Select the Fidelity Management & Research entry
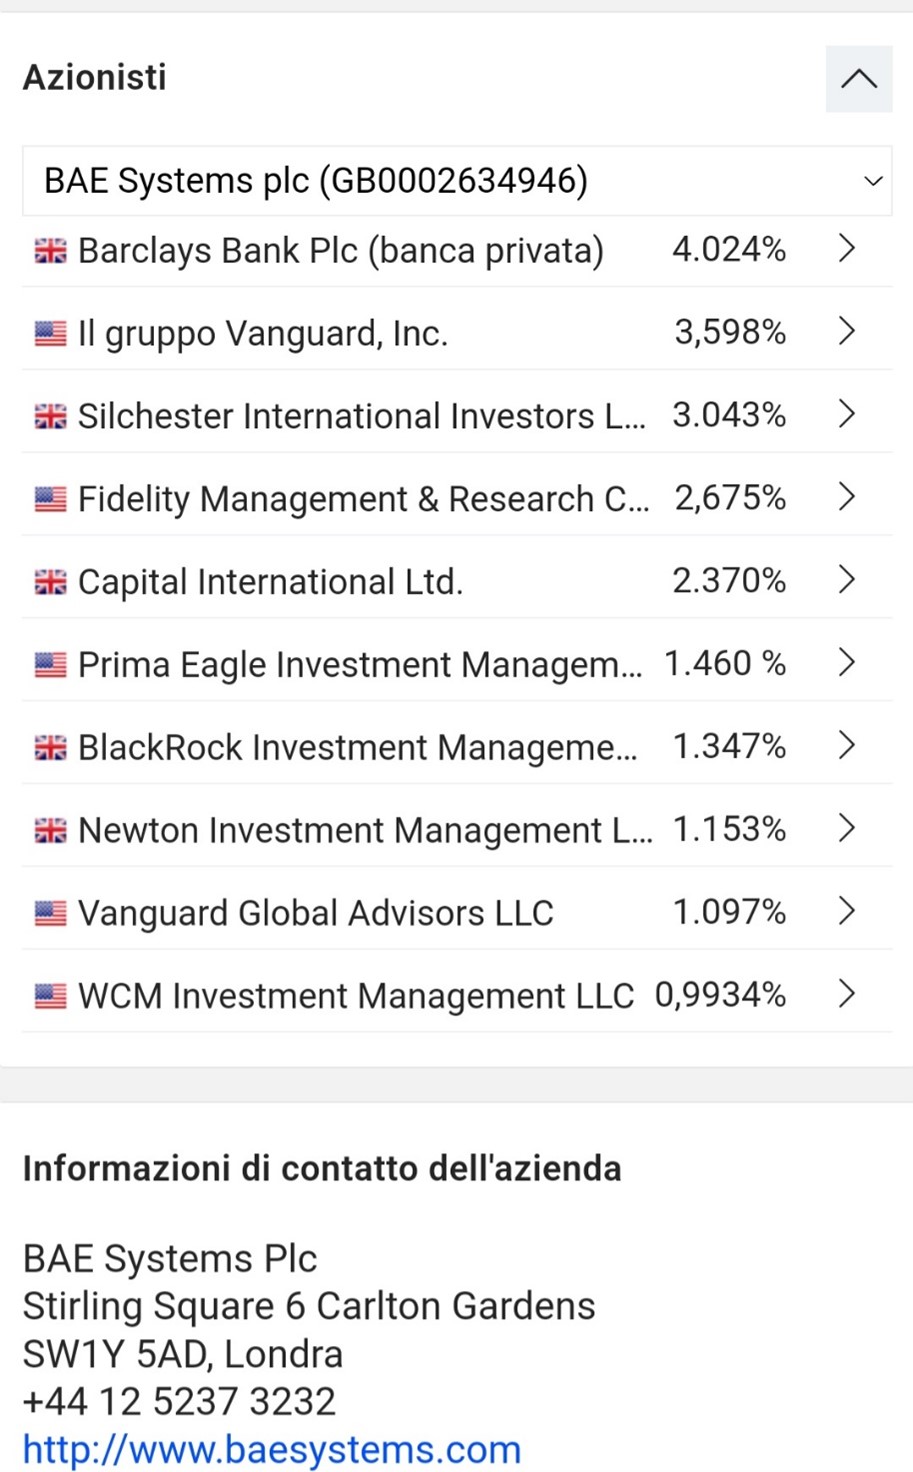 [362, 499]
